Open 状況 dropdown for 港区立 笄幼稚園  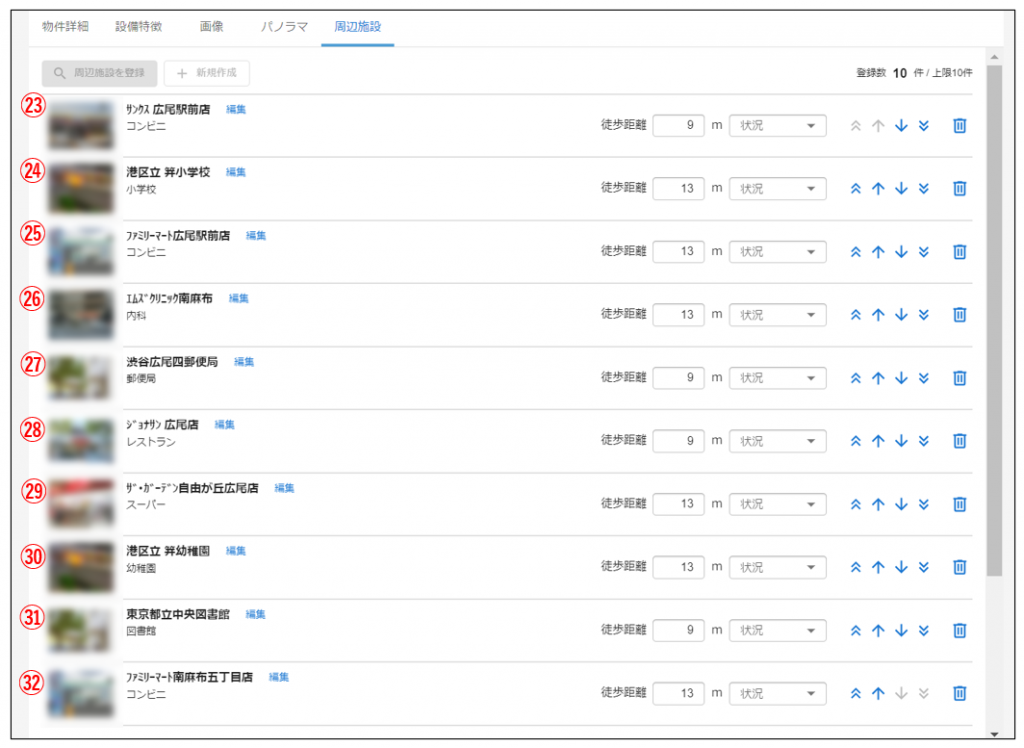[x=778, y=567]
